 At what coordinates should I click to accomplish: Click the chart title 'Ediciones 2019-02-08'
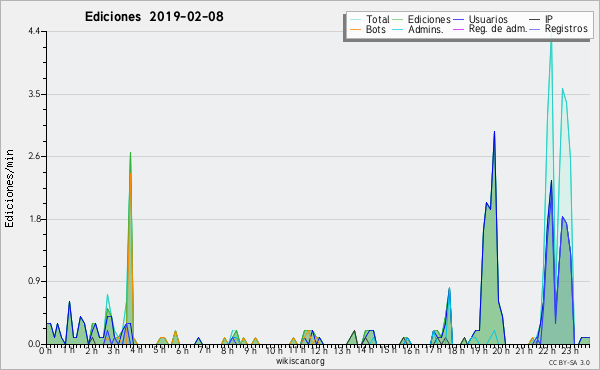(x=154, y=17)
